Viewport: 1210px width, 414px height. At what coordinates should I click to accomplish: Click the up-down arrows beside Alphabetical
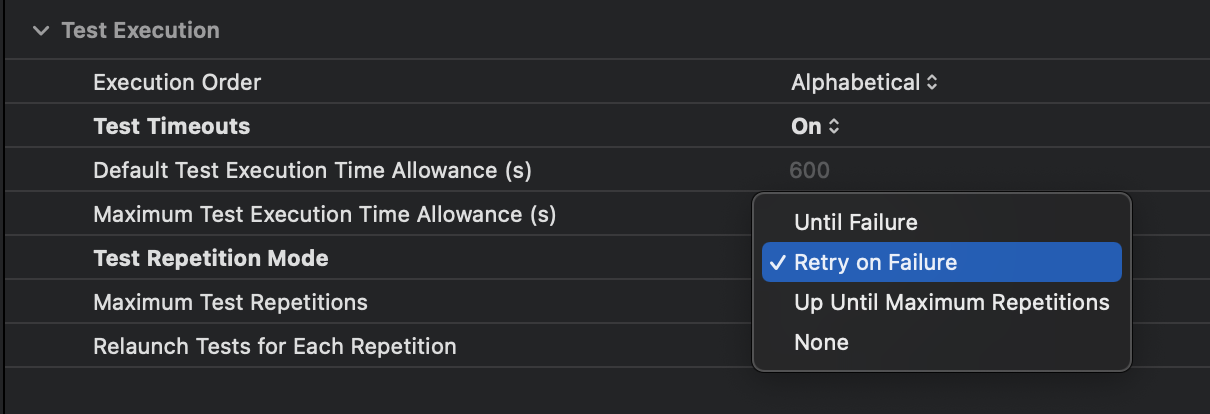[932, 83]
